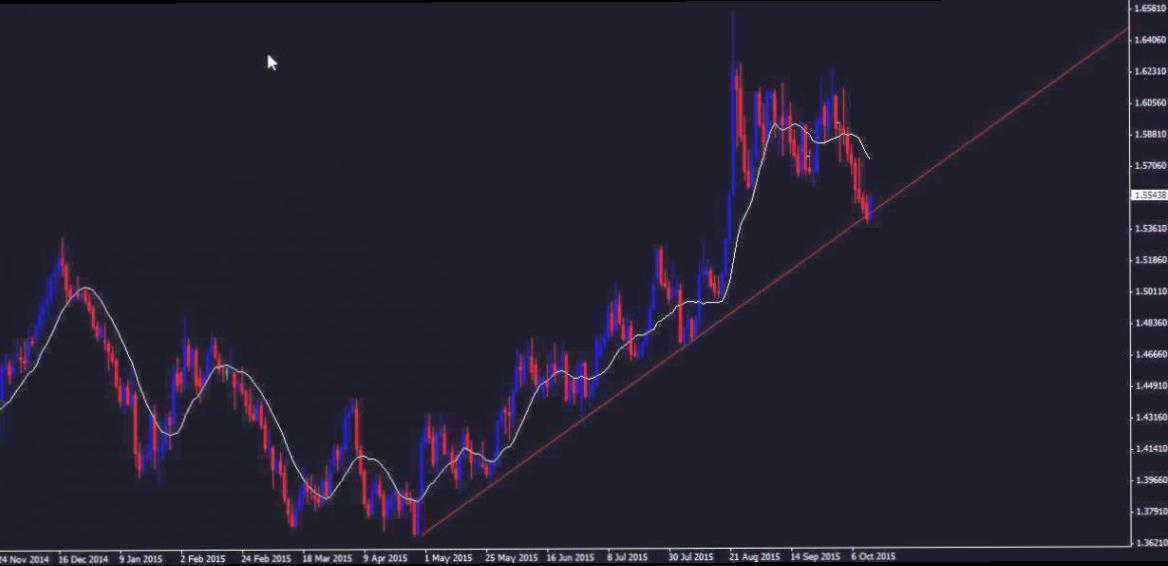
Task: Click the 16 Dec 2014 date label
Action: pos(83,558)
